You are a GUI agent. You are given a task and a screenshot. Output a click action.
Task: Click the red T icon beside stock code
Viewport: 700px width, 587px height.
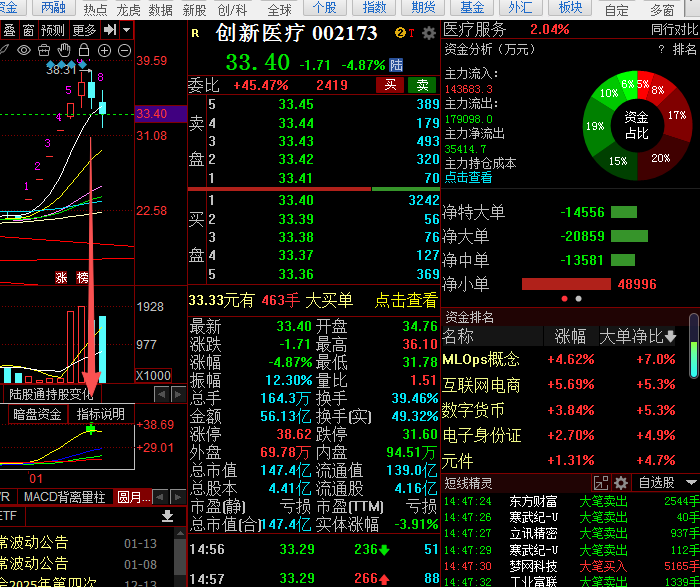[x=411, y=33]
